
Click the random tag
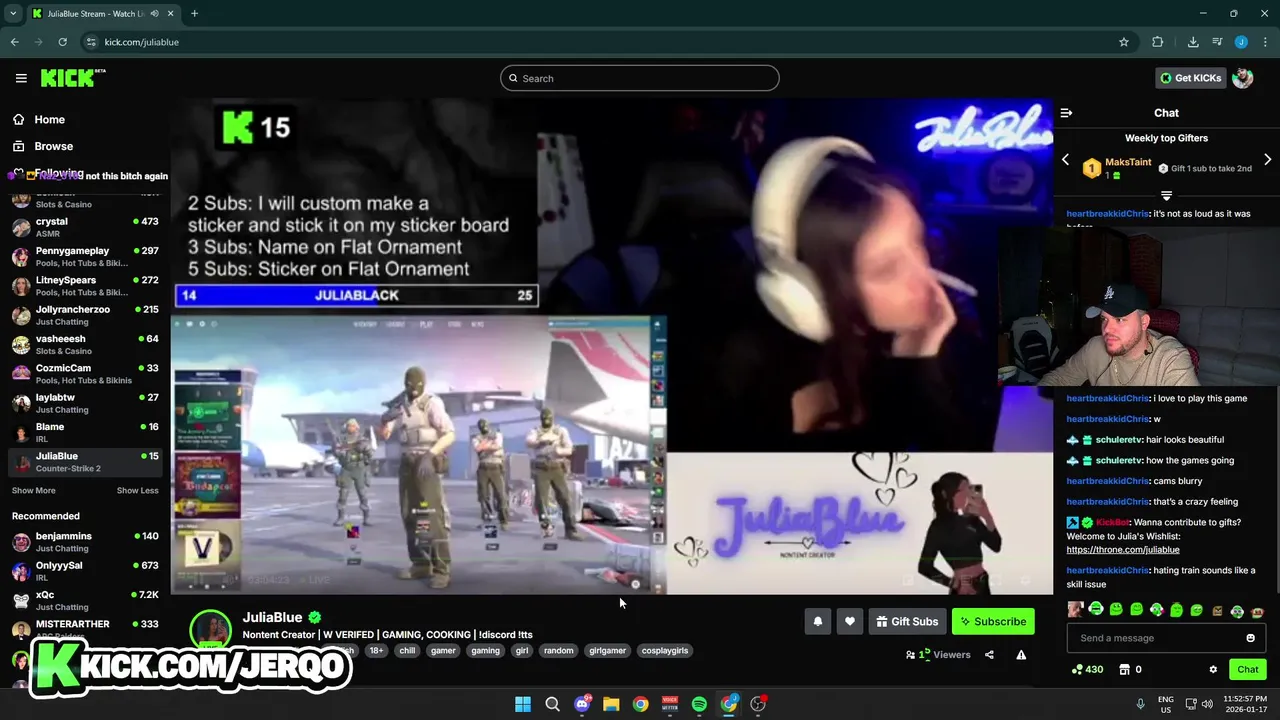[558, 650]
